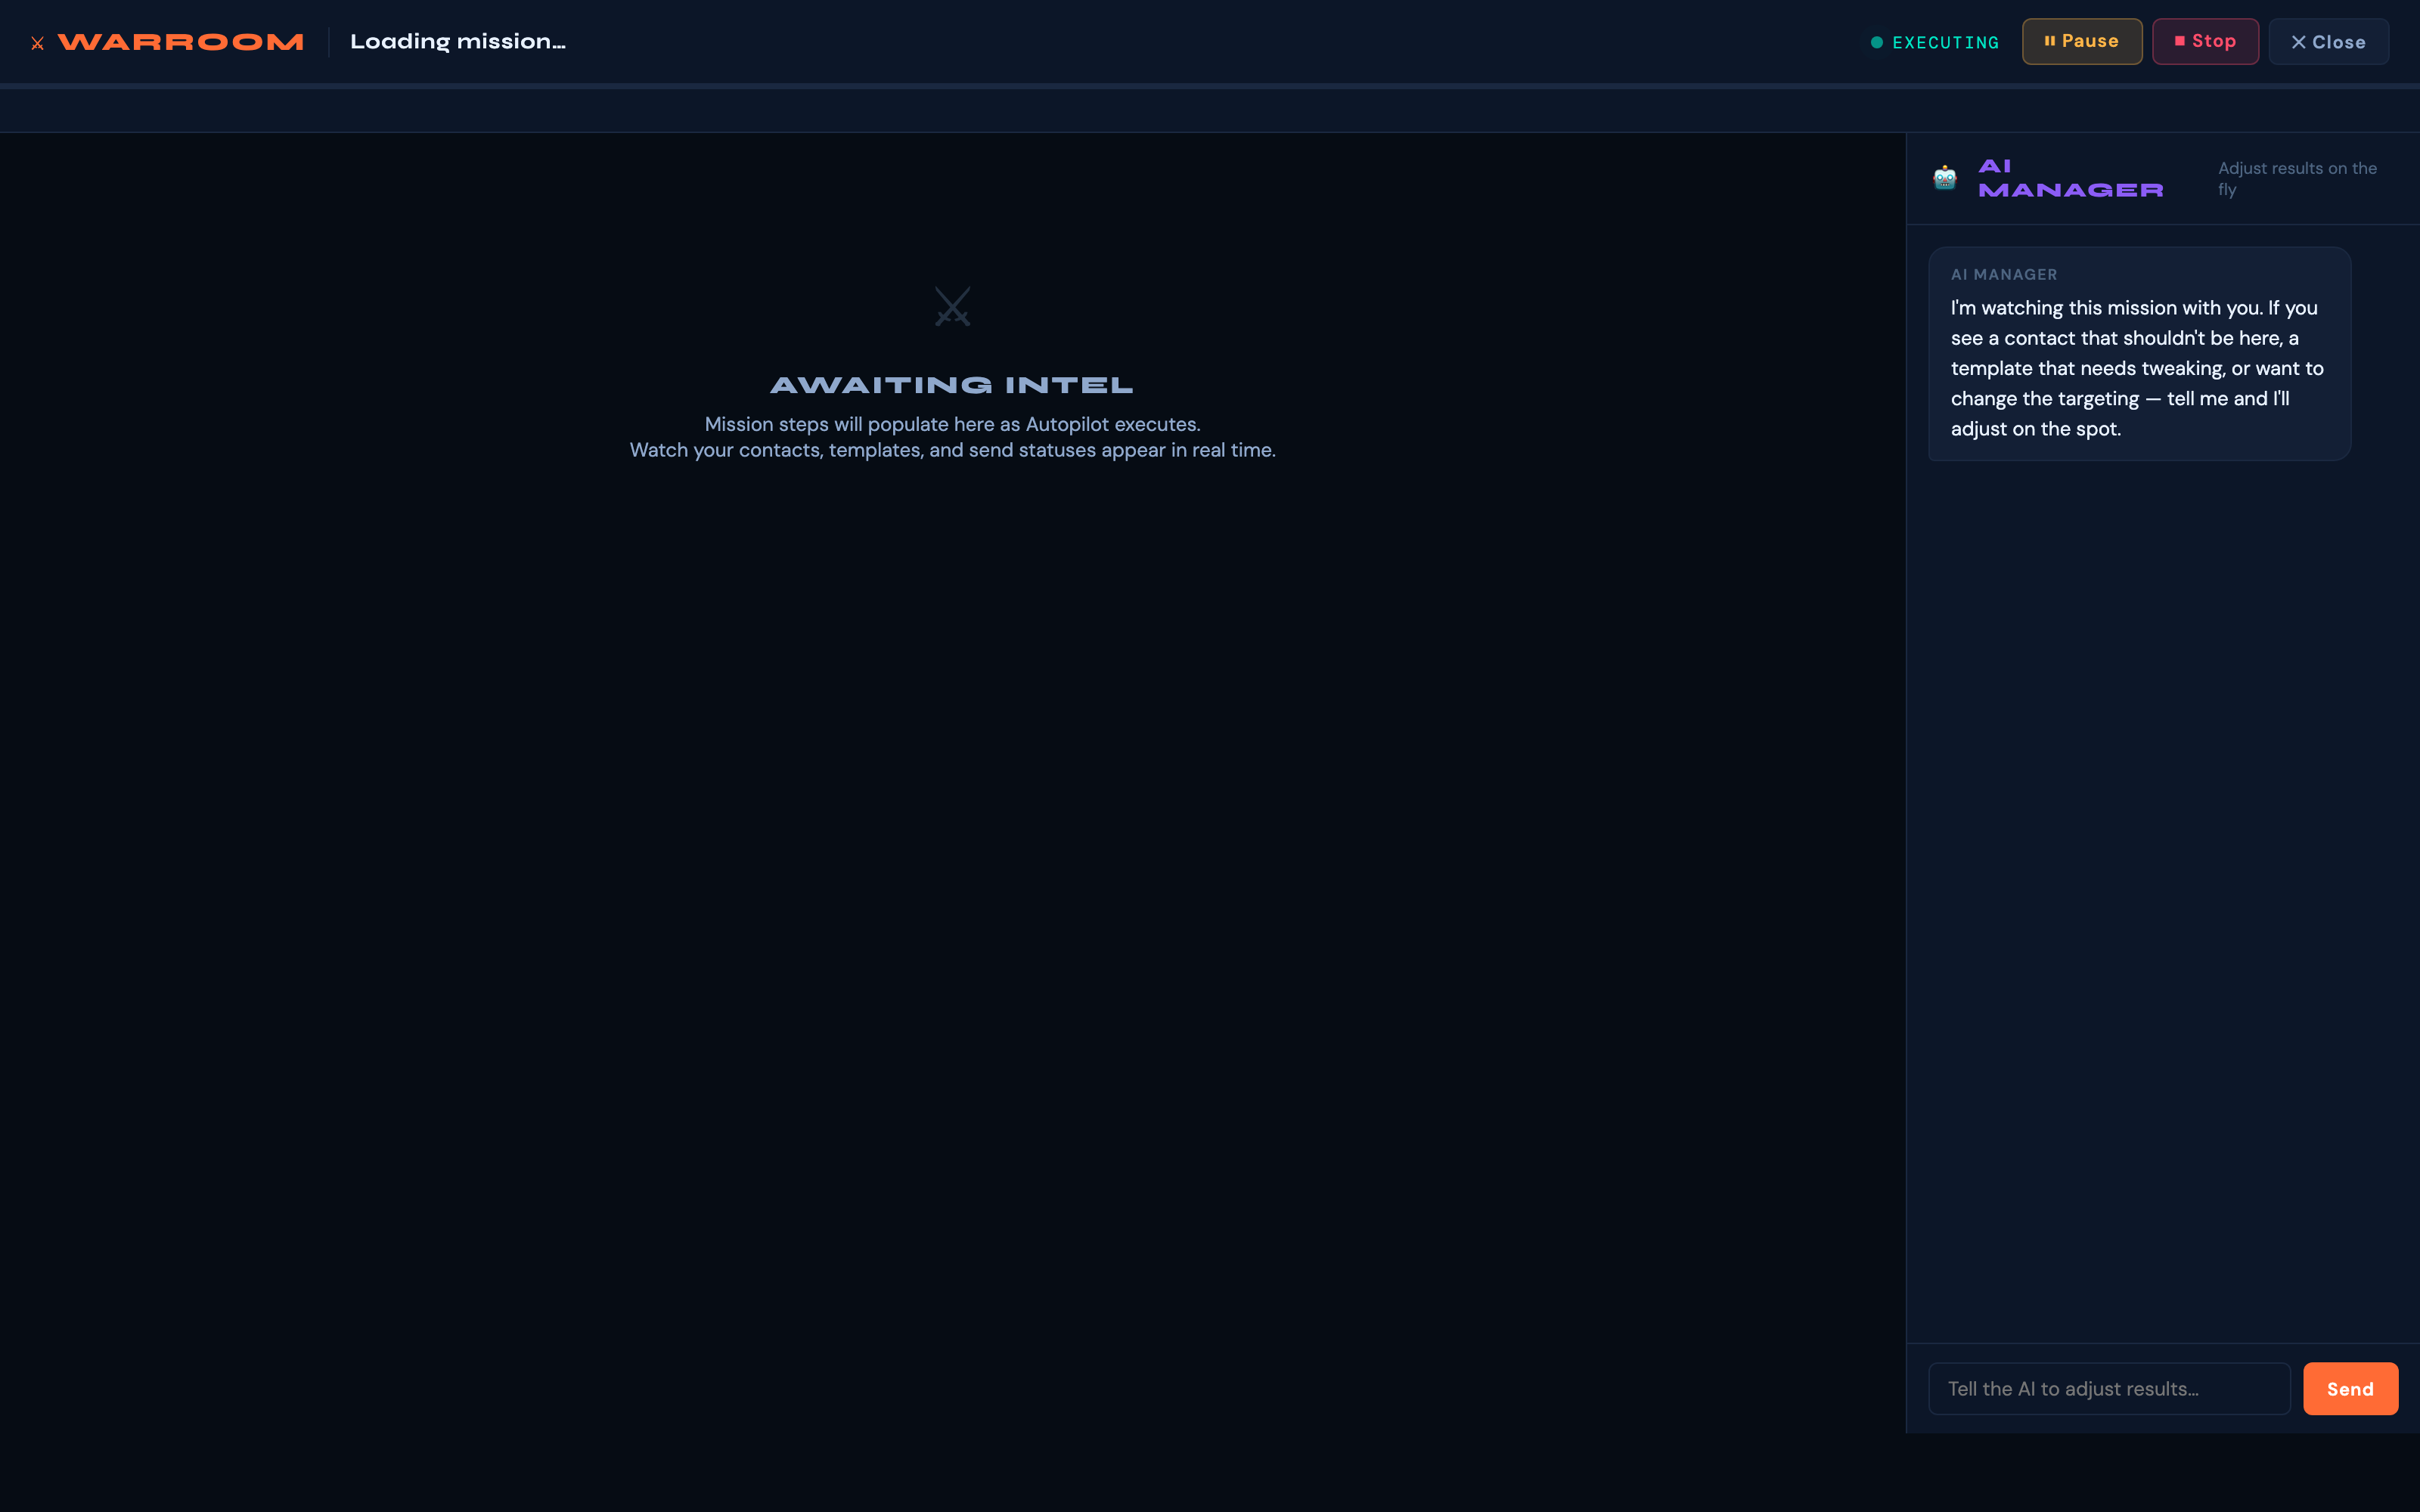Pause the executing mission
Viewport: 2420px width, 1512px height.
pyautogui.click(x=2082, y=41)
